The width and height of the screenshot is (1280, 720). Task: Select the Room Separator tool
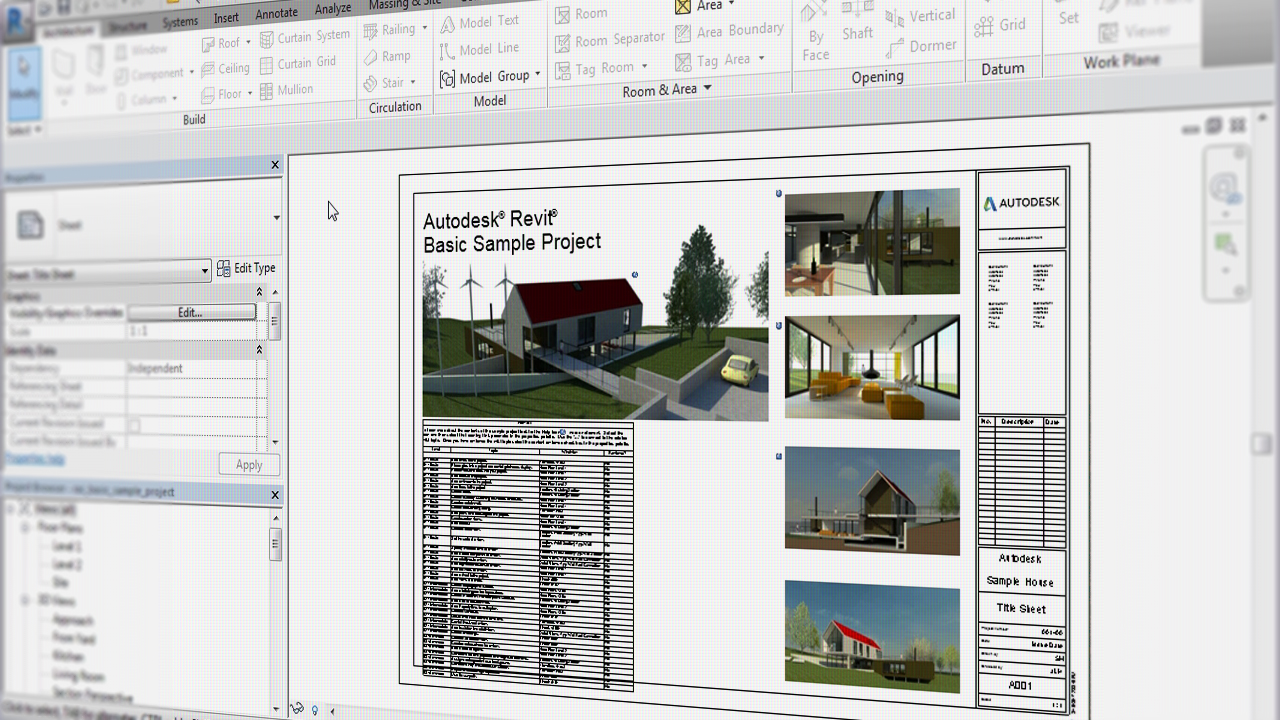(x=609, y=40)
